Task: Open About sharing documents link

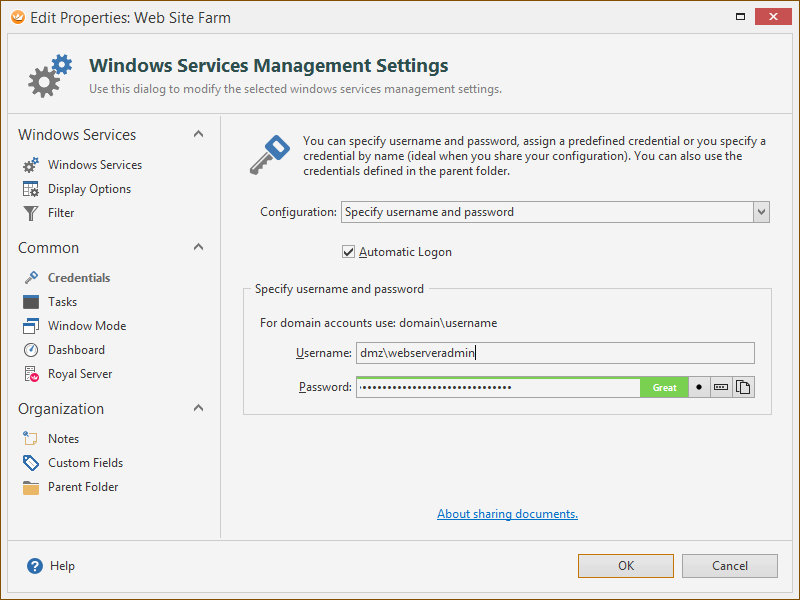Action: pos(507,514)
